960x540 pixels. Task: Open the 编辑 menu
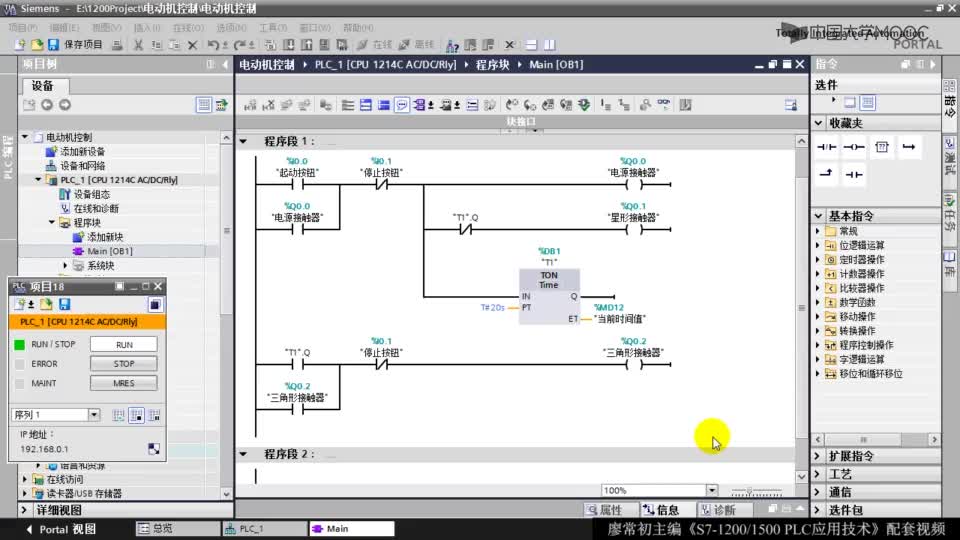[64, 28]
